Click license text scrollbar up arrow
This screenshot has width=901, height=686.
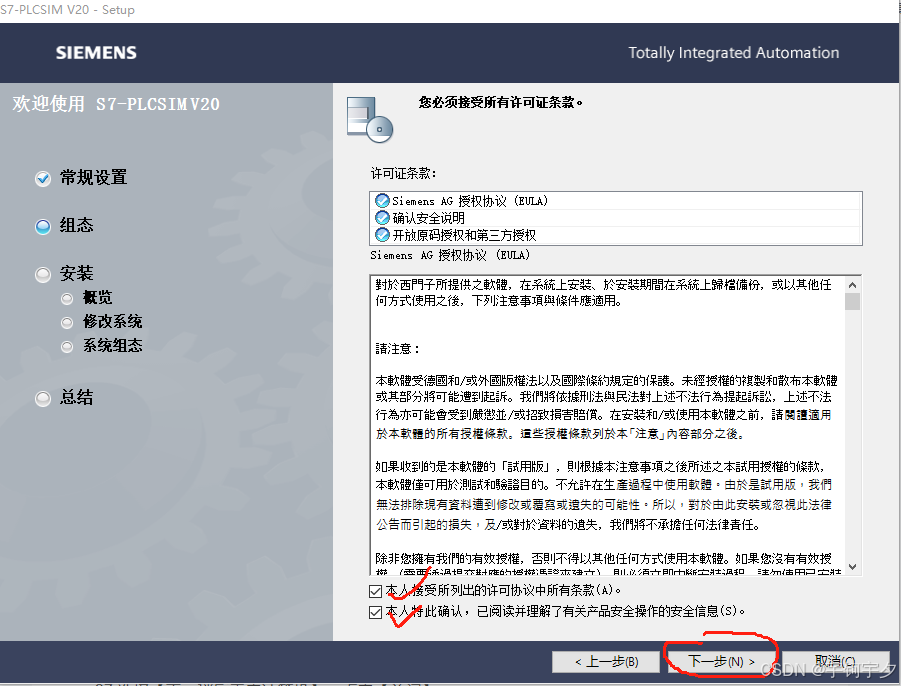tap(853, 284)
